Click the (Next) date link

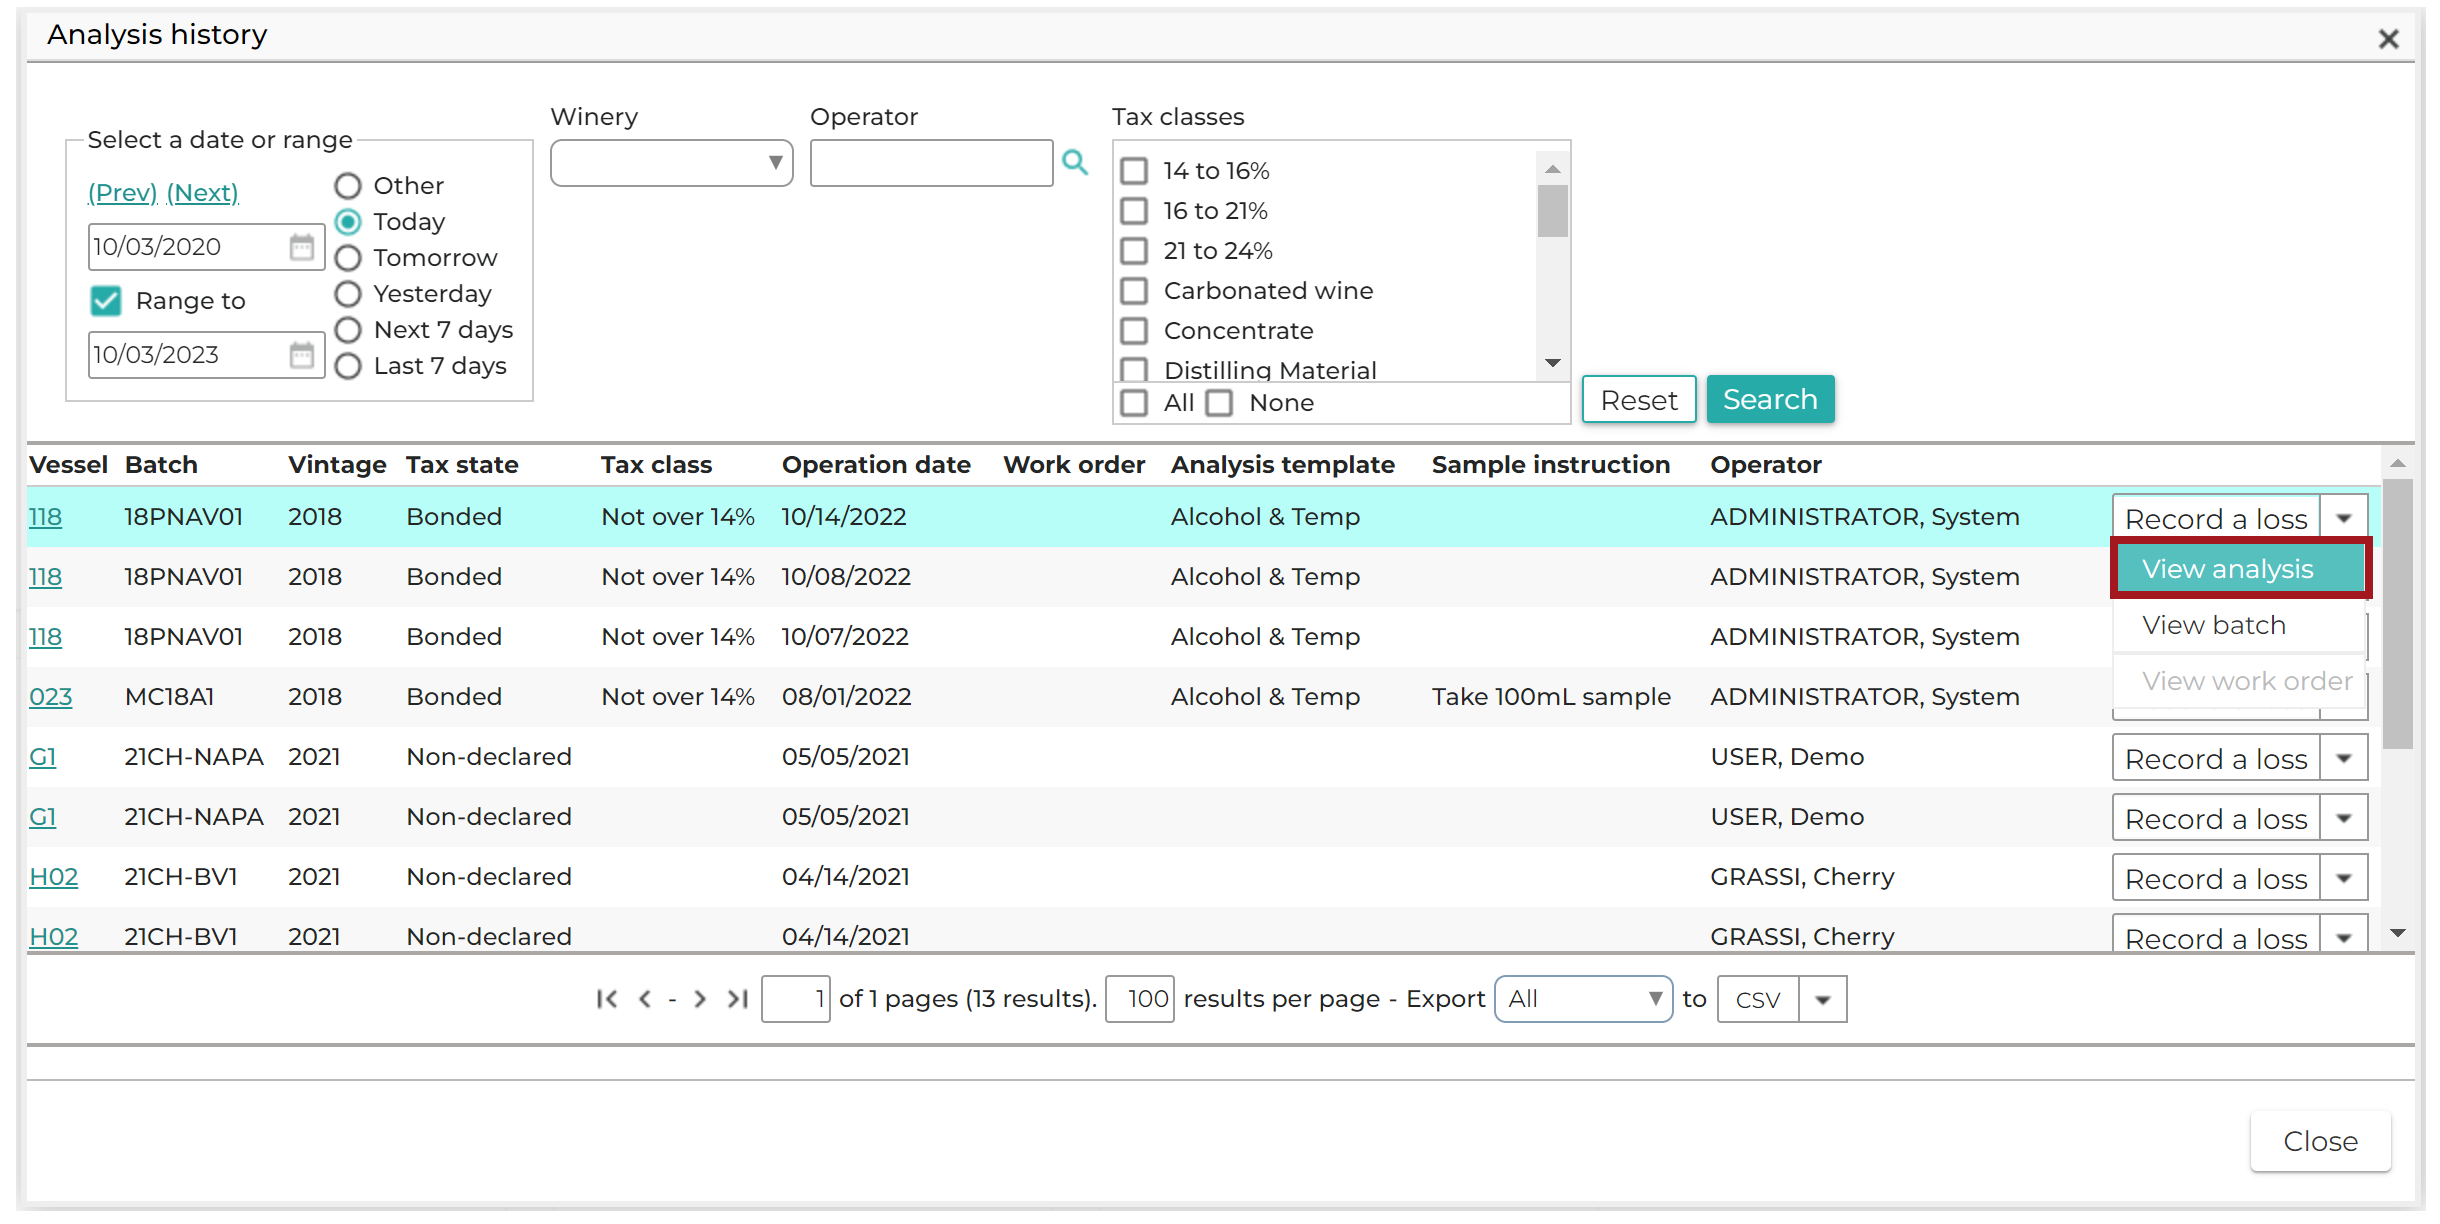(202, 192)
